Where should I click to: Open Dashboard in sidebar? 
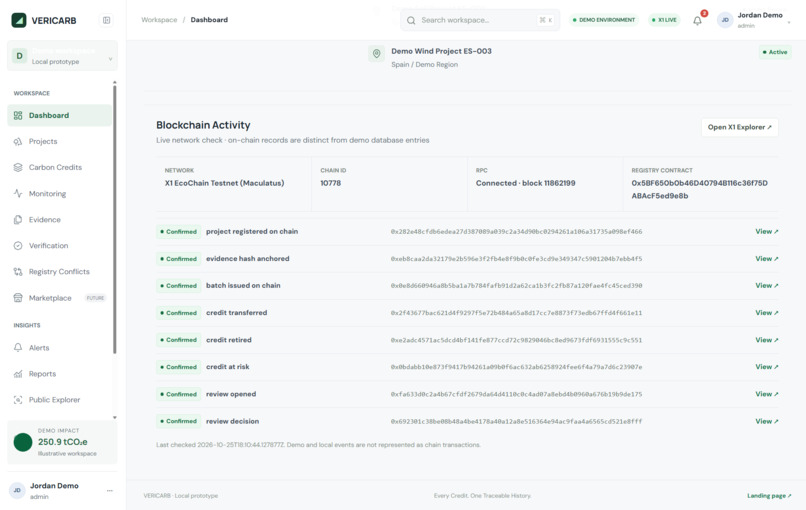pyautogui.click(x=60, y=115)
